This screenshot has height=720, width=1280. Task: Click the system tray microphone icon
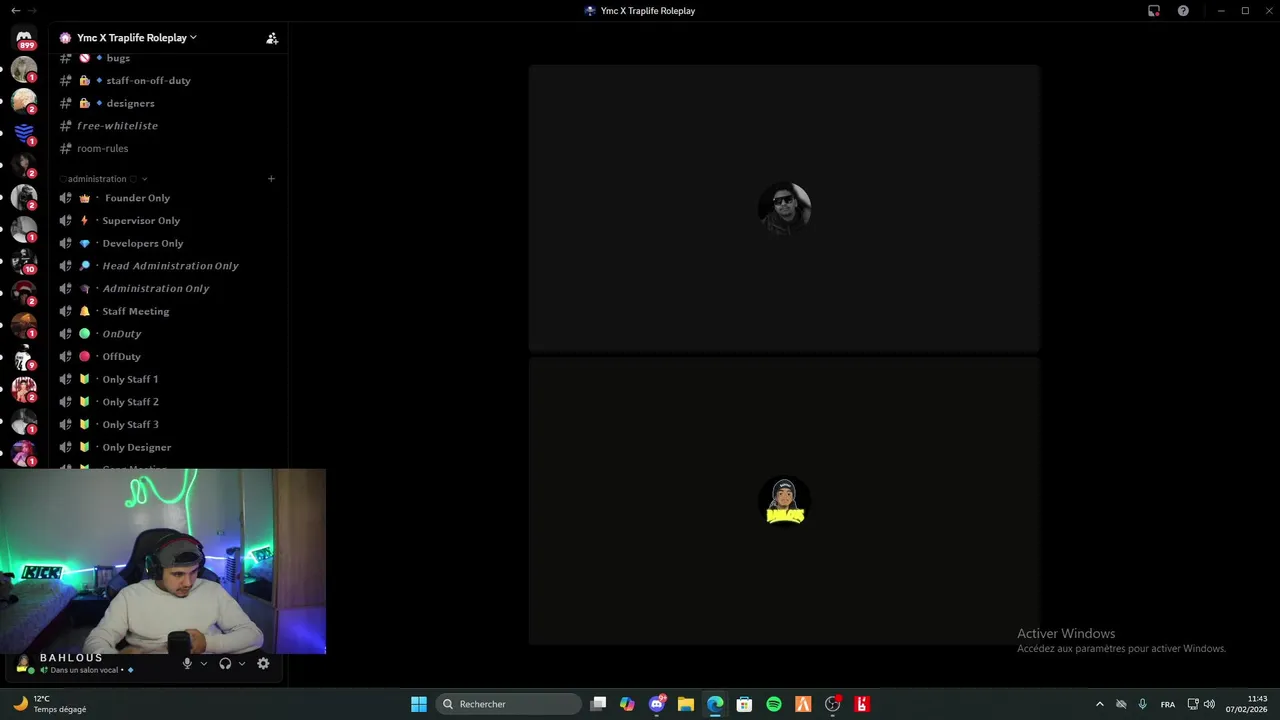tap(1142, 704)
